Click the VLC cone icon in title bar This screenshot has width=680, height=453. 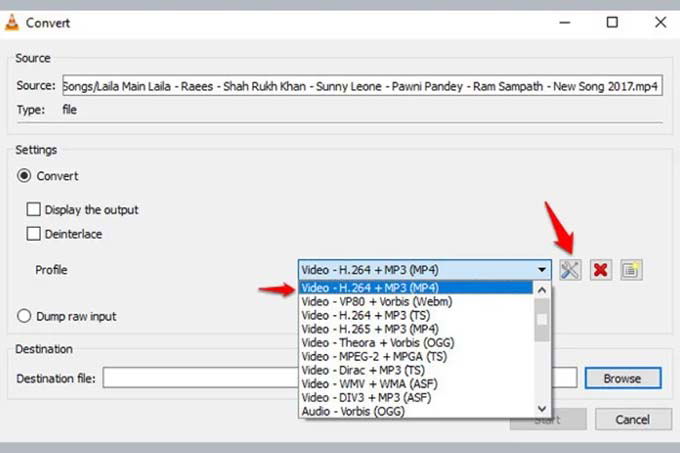[x=12, y=23]
